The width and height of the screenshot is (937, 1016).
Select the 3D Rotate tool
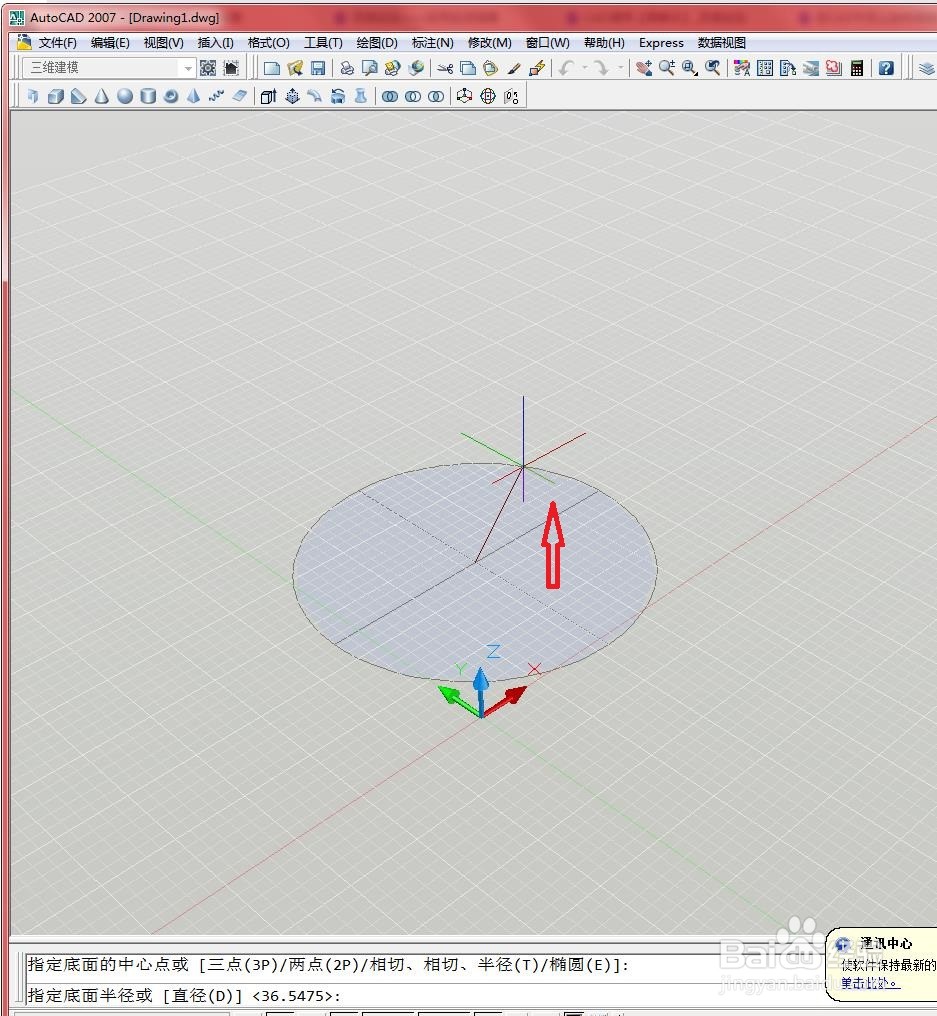[488, 97]
